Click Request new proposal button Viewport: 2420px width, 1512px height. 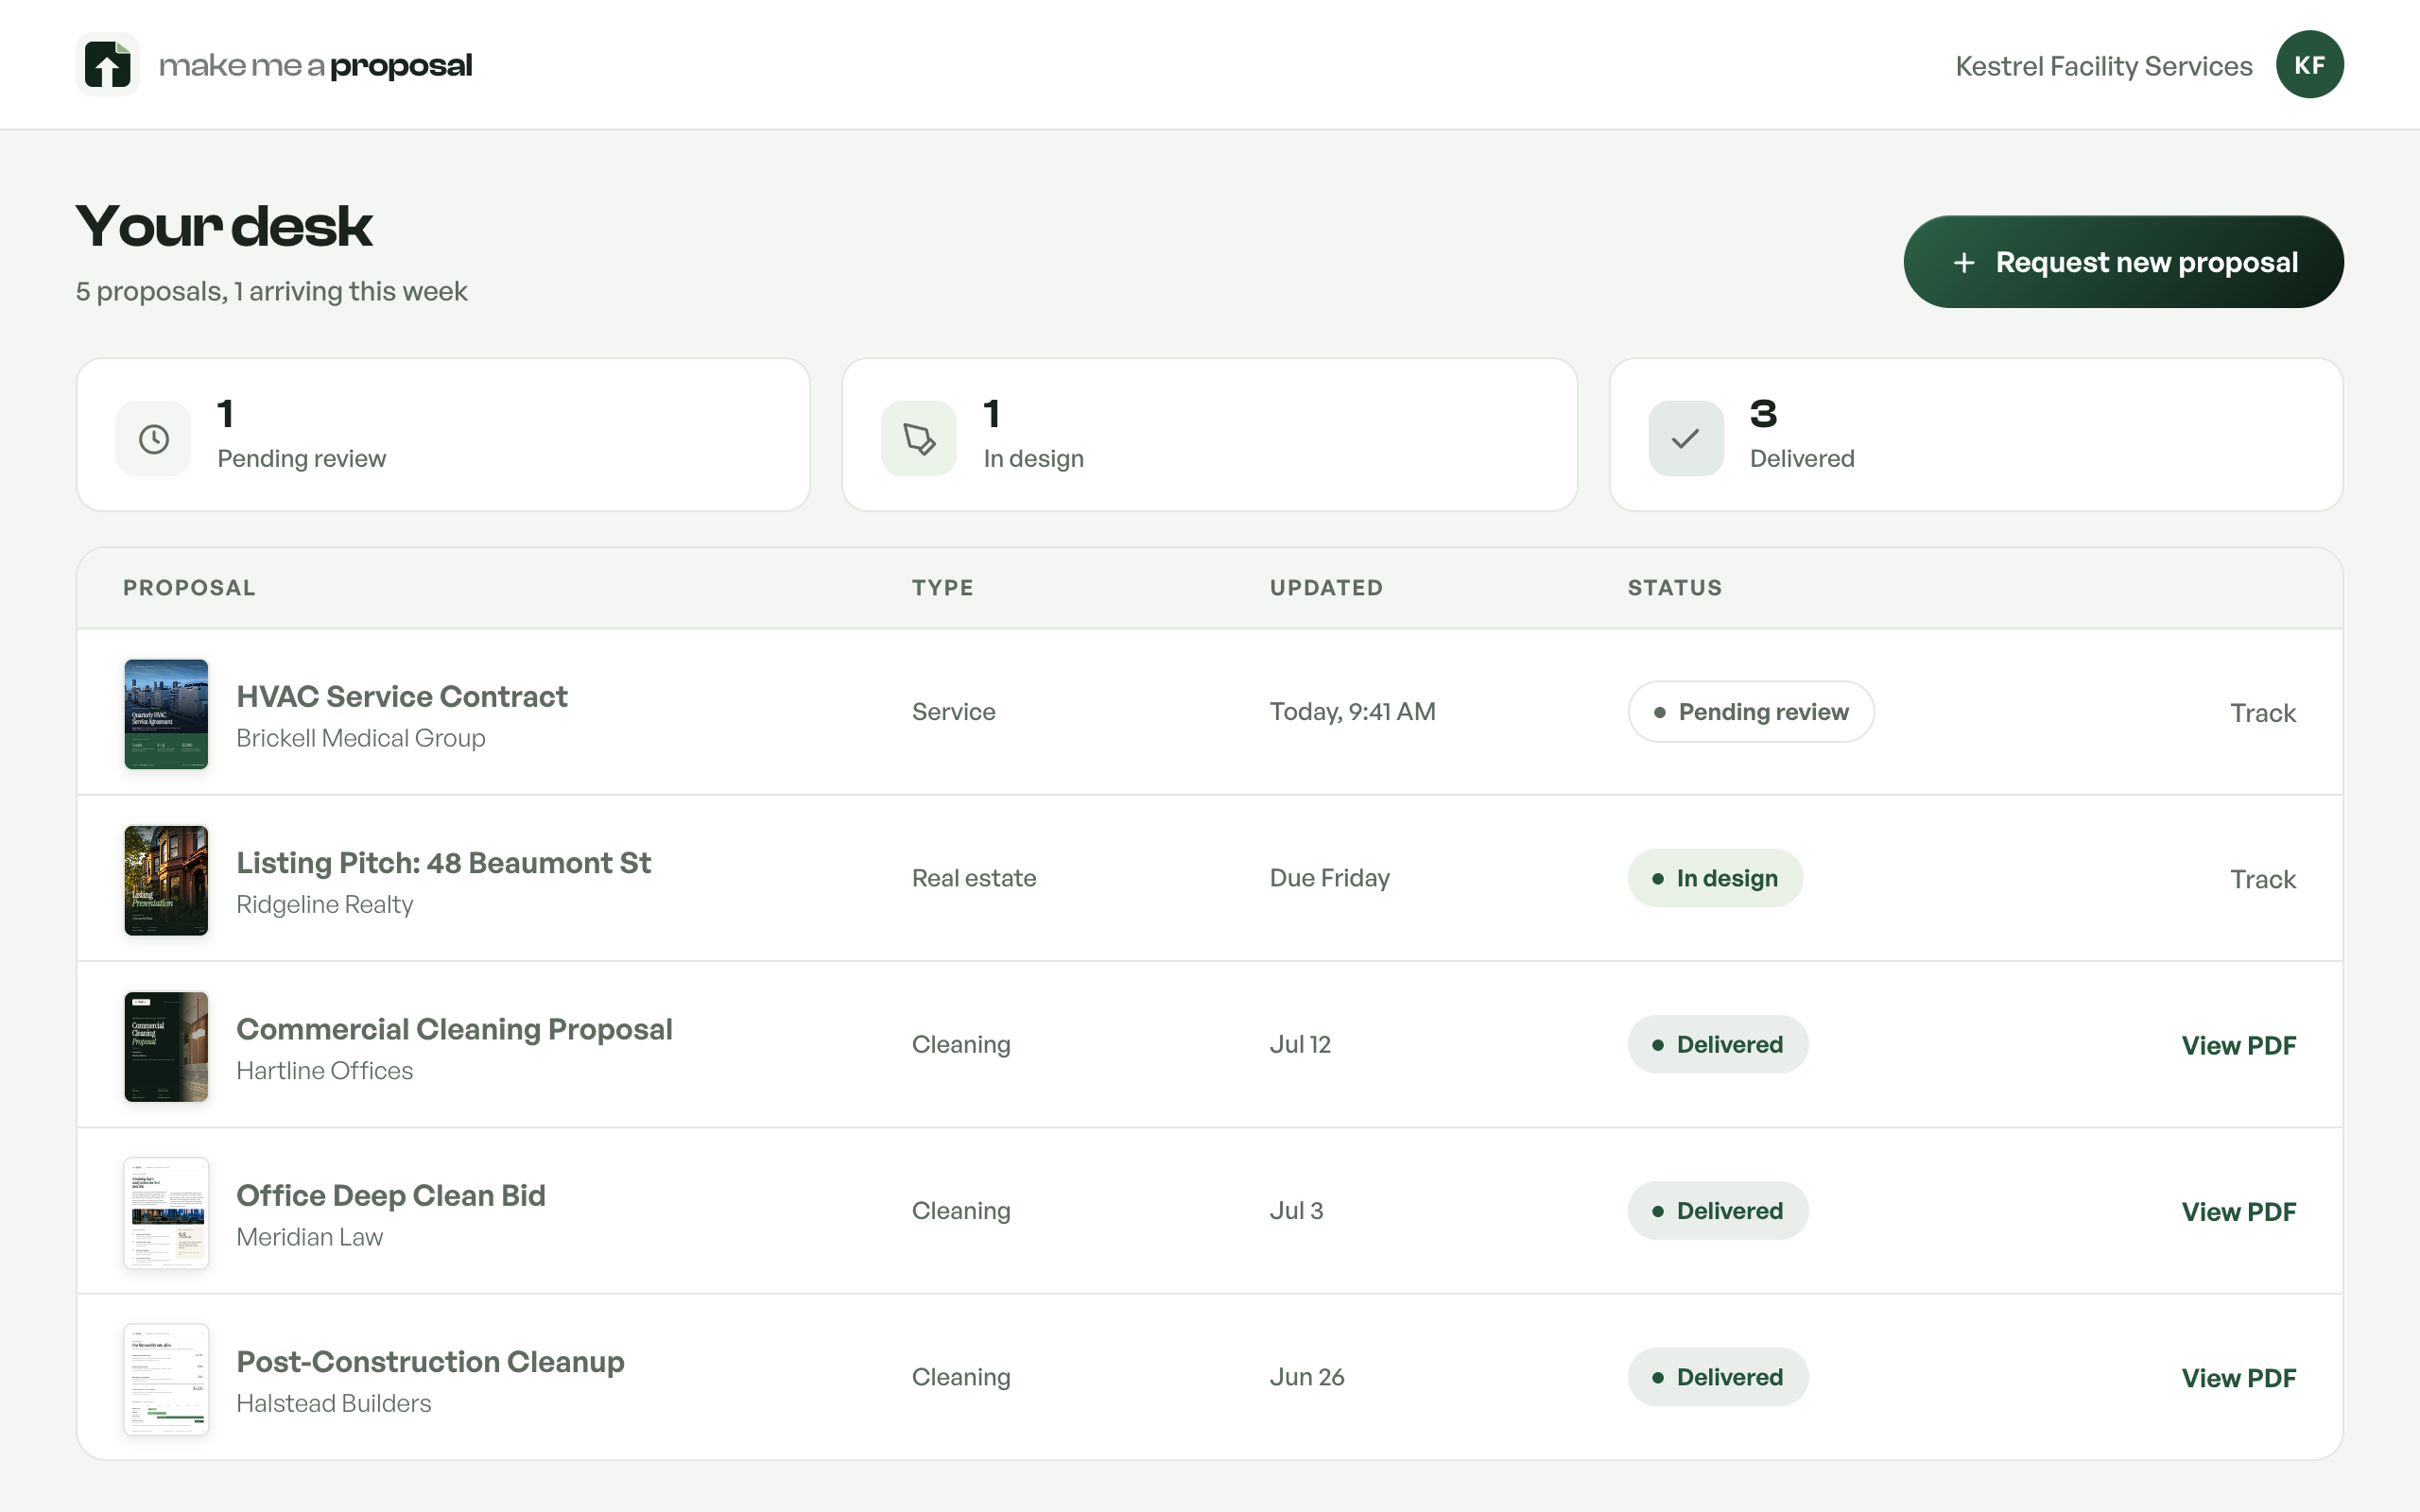pos(2123,262)
